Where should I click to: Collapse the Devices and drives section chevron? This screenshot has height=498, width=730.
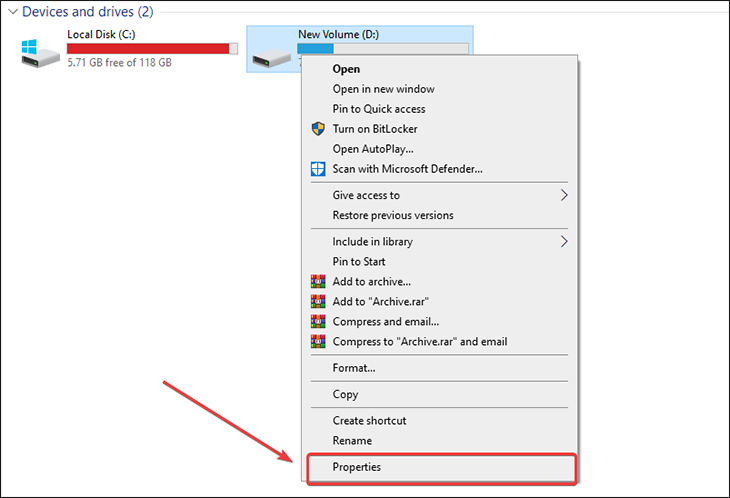11,12
